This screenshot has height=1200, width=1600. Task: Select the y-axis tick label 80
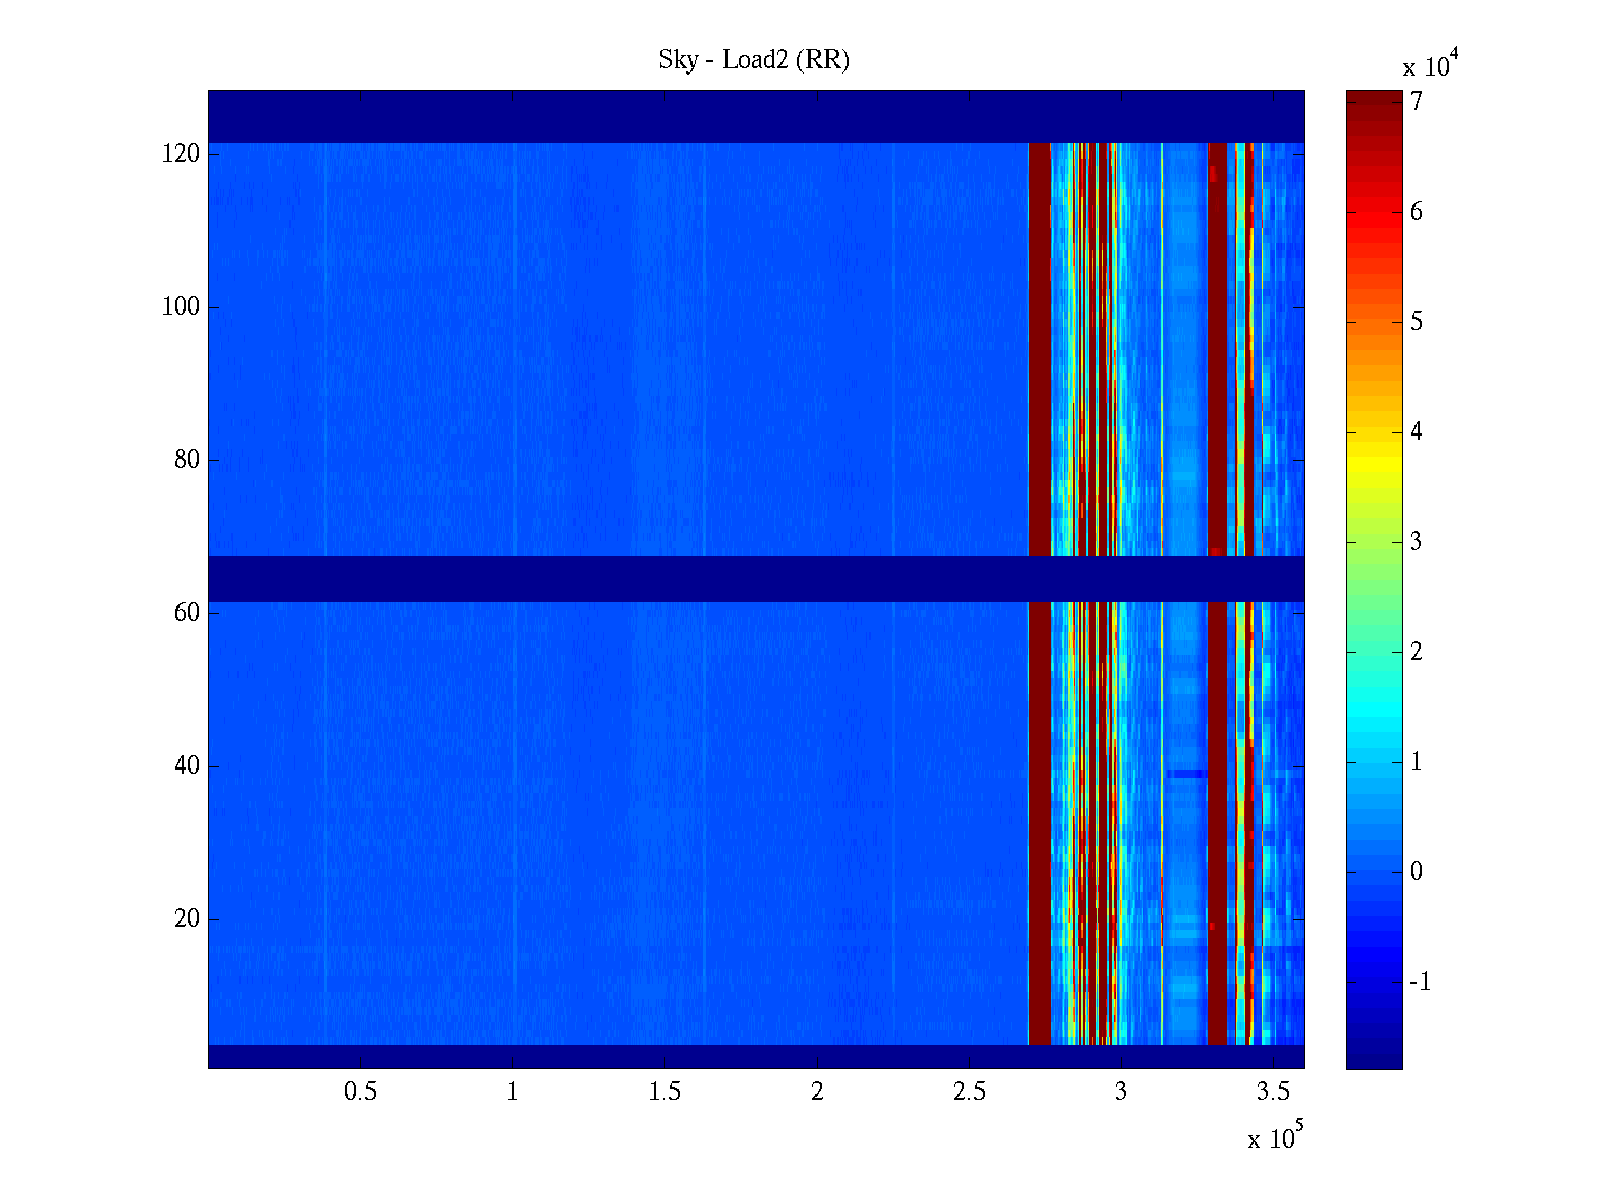pos(187,460)
